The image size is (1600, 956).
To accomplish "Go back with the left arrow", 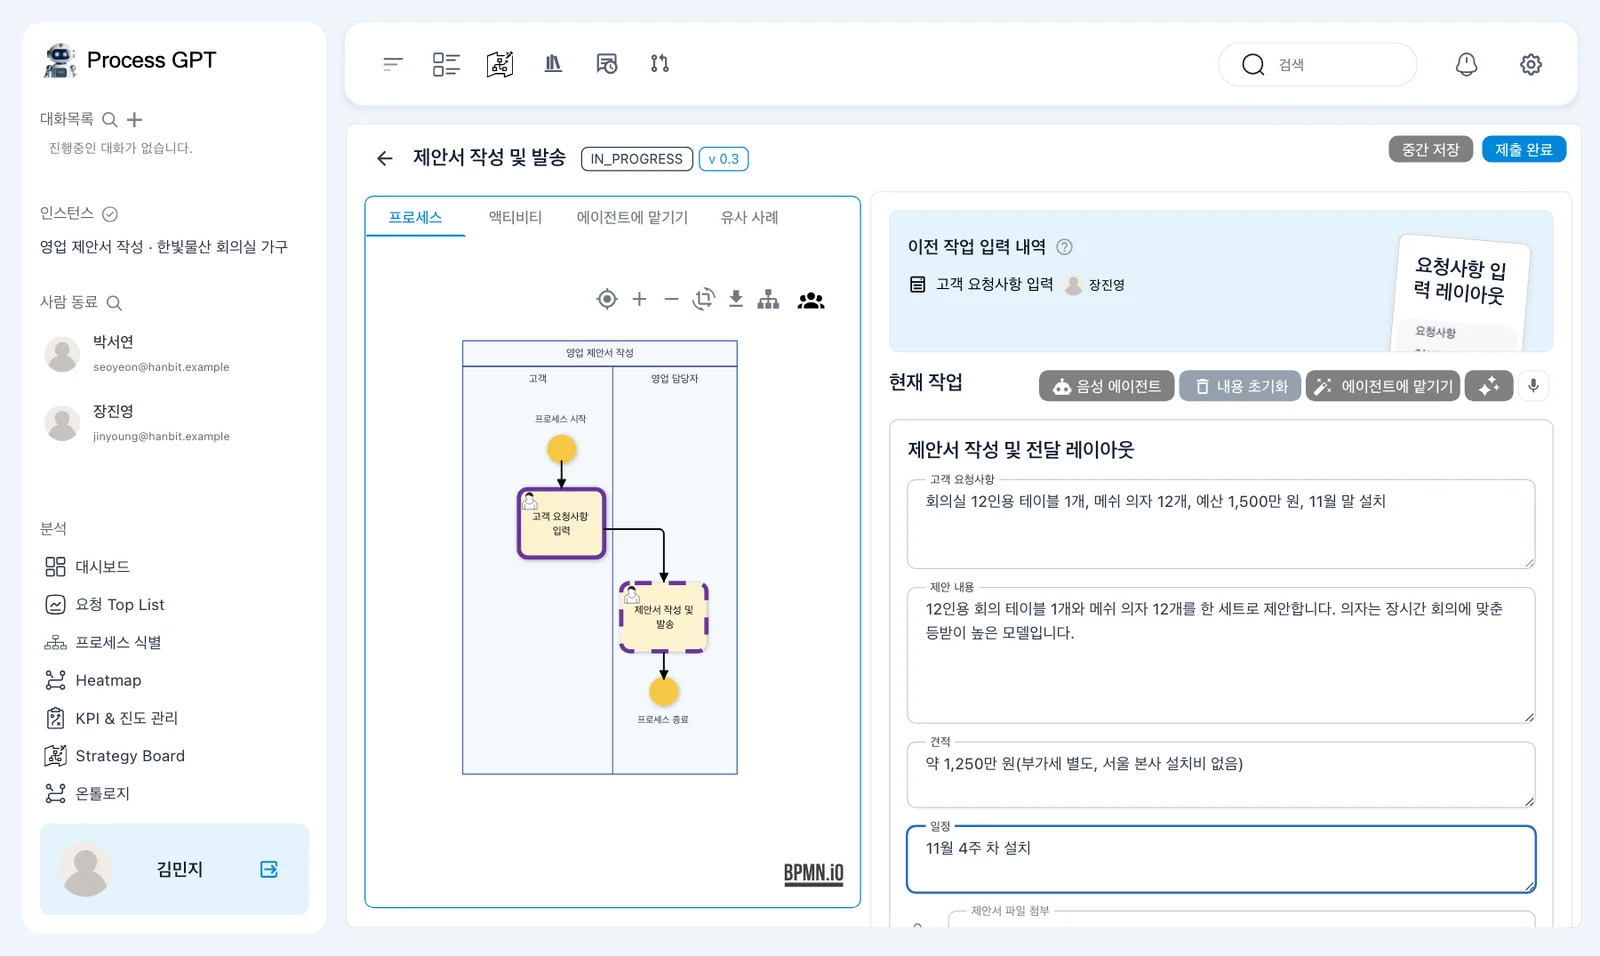I will point(385,158).
